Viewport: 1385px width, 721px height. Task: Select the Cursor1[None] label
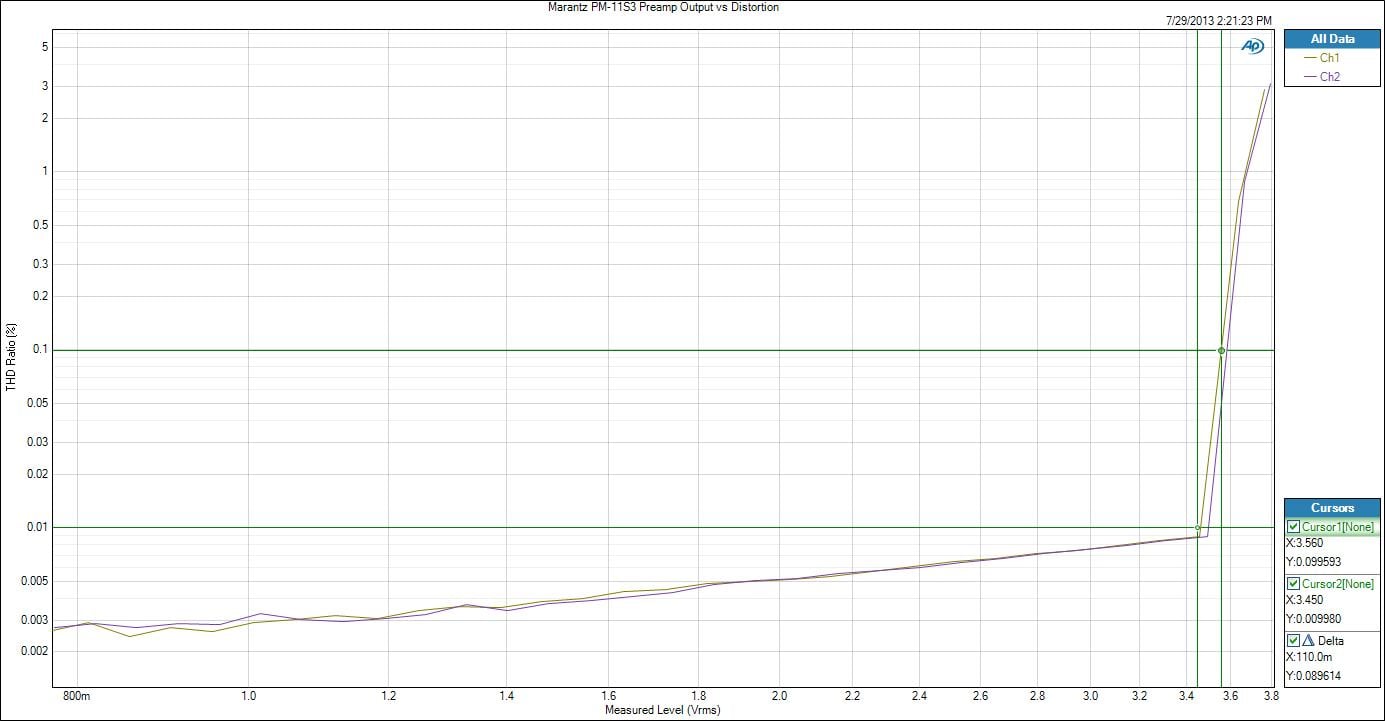coord(1338,527)
